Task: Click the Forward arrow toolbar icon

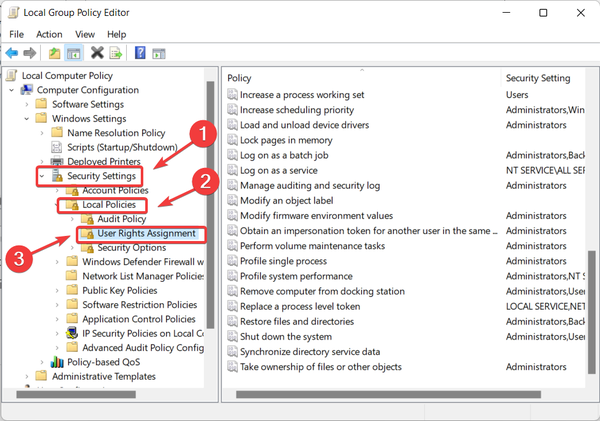Action: [29, 53]
